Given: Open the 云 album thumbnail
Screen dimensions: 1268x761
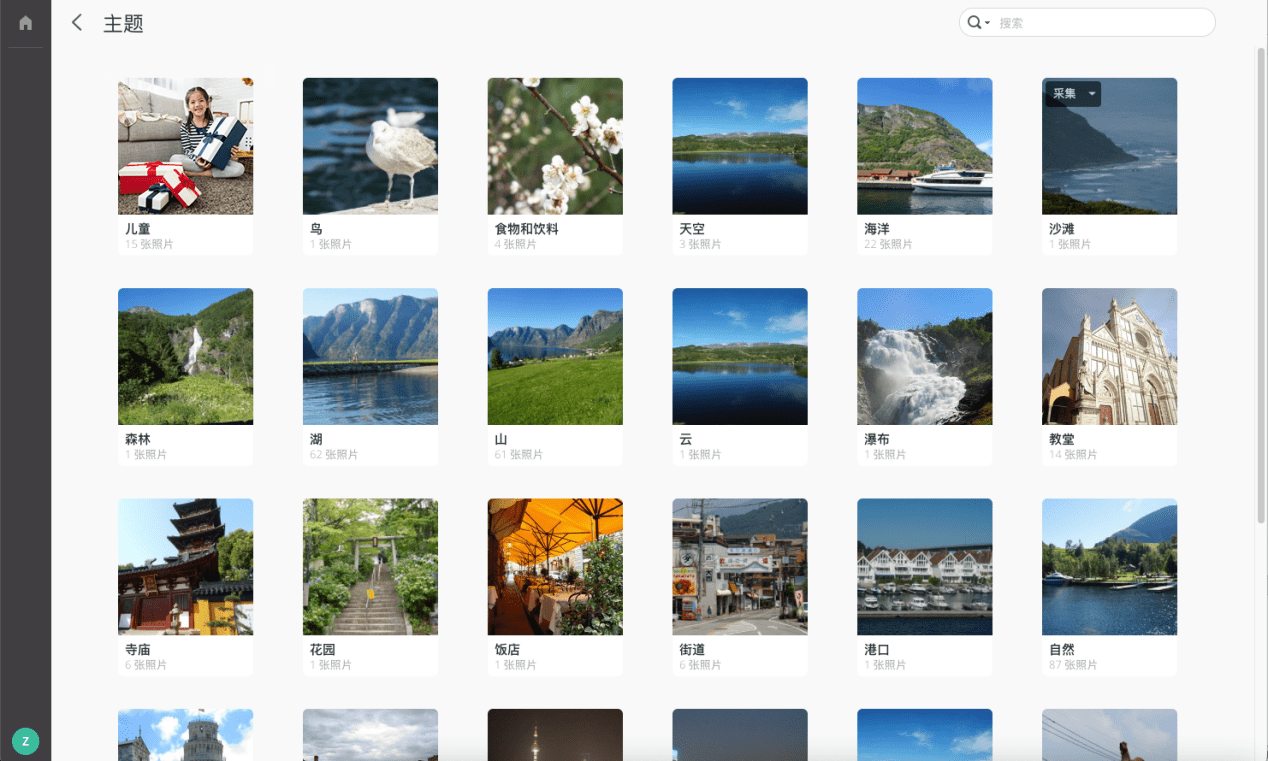Looking at the screenshot, I should (x=740, y=357).
